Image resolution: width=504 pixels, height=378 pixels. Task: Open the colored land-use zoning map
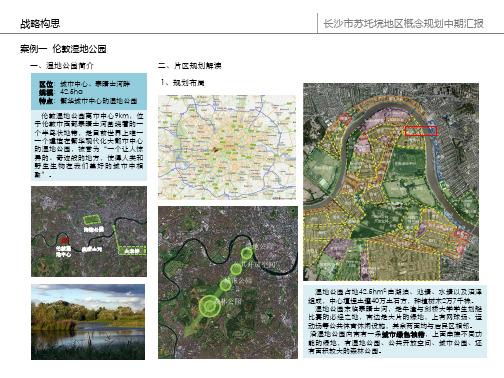(x=391, y=182)
